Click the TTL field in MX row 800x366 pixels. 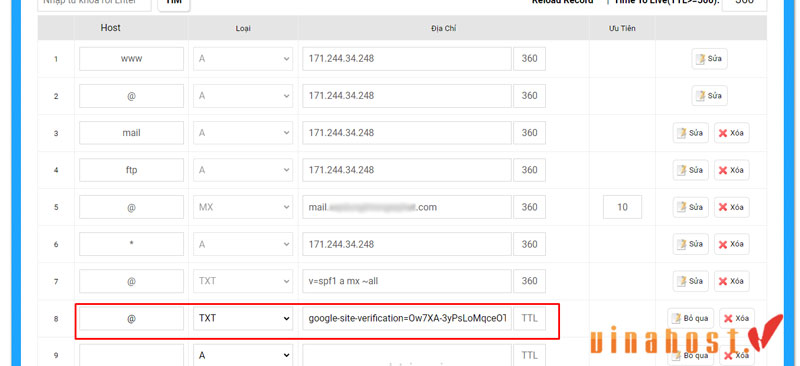530,207
